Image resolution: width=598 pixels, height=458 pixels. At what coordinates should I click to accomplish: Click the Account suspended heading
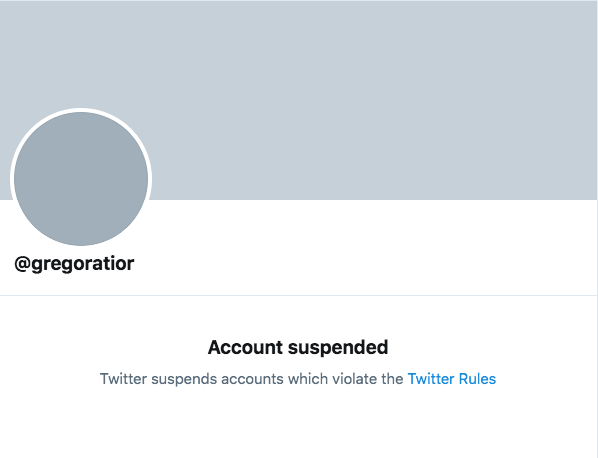[x=298, y=347]
